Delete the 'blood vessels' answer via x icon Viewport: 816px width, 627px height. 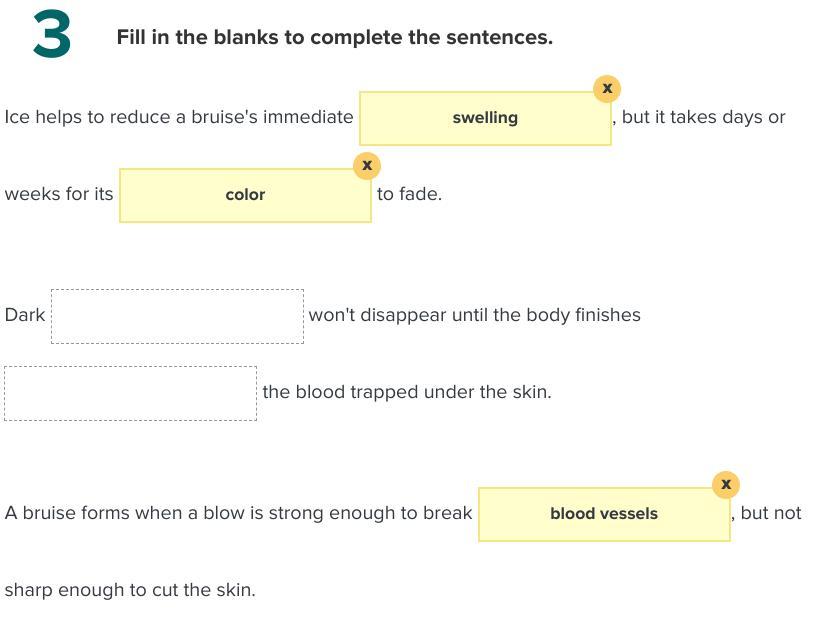coord(726,484)
